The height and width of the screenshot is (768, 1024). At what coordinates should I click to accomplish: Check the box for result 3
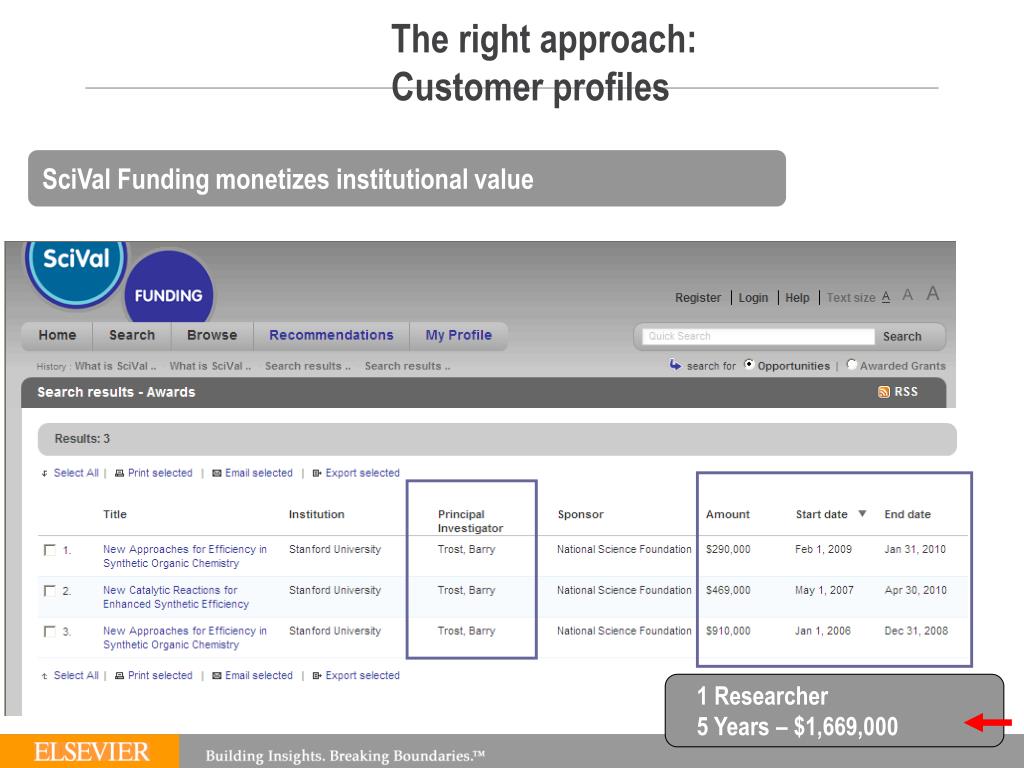point(50,632)
